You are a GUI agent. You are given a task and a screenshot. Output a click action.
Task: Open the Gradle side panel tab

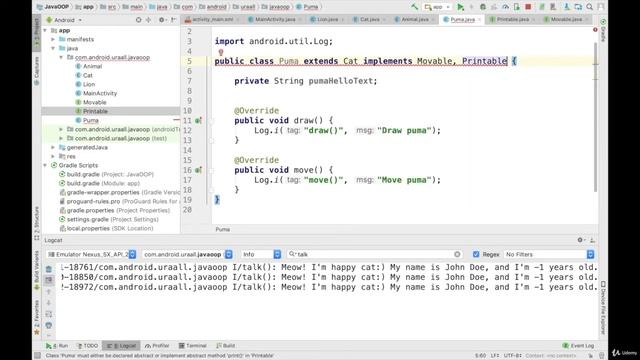(x=603, y=31)
